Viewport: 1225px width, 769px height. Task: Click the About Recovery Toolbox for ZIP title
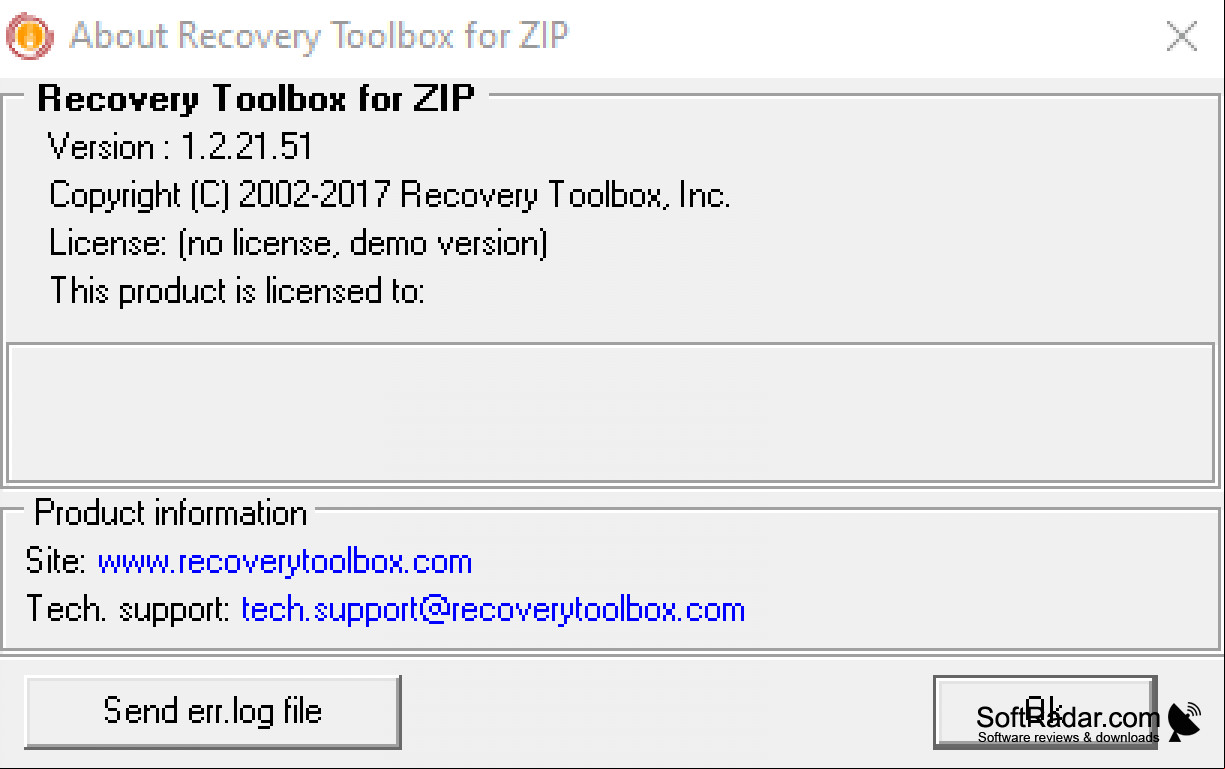click(x=319, y=36)
